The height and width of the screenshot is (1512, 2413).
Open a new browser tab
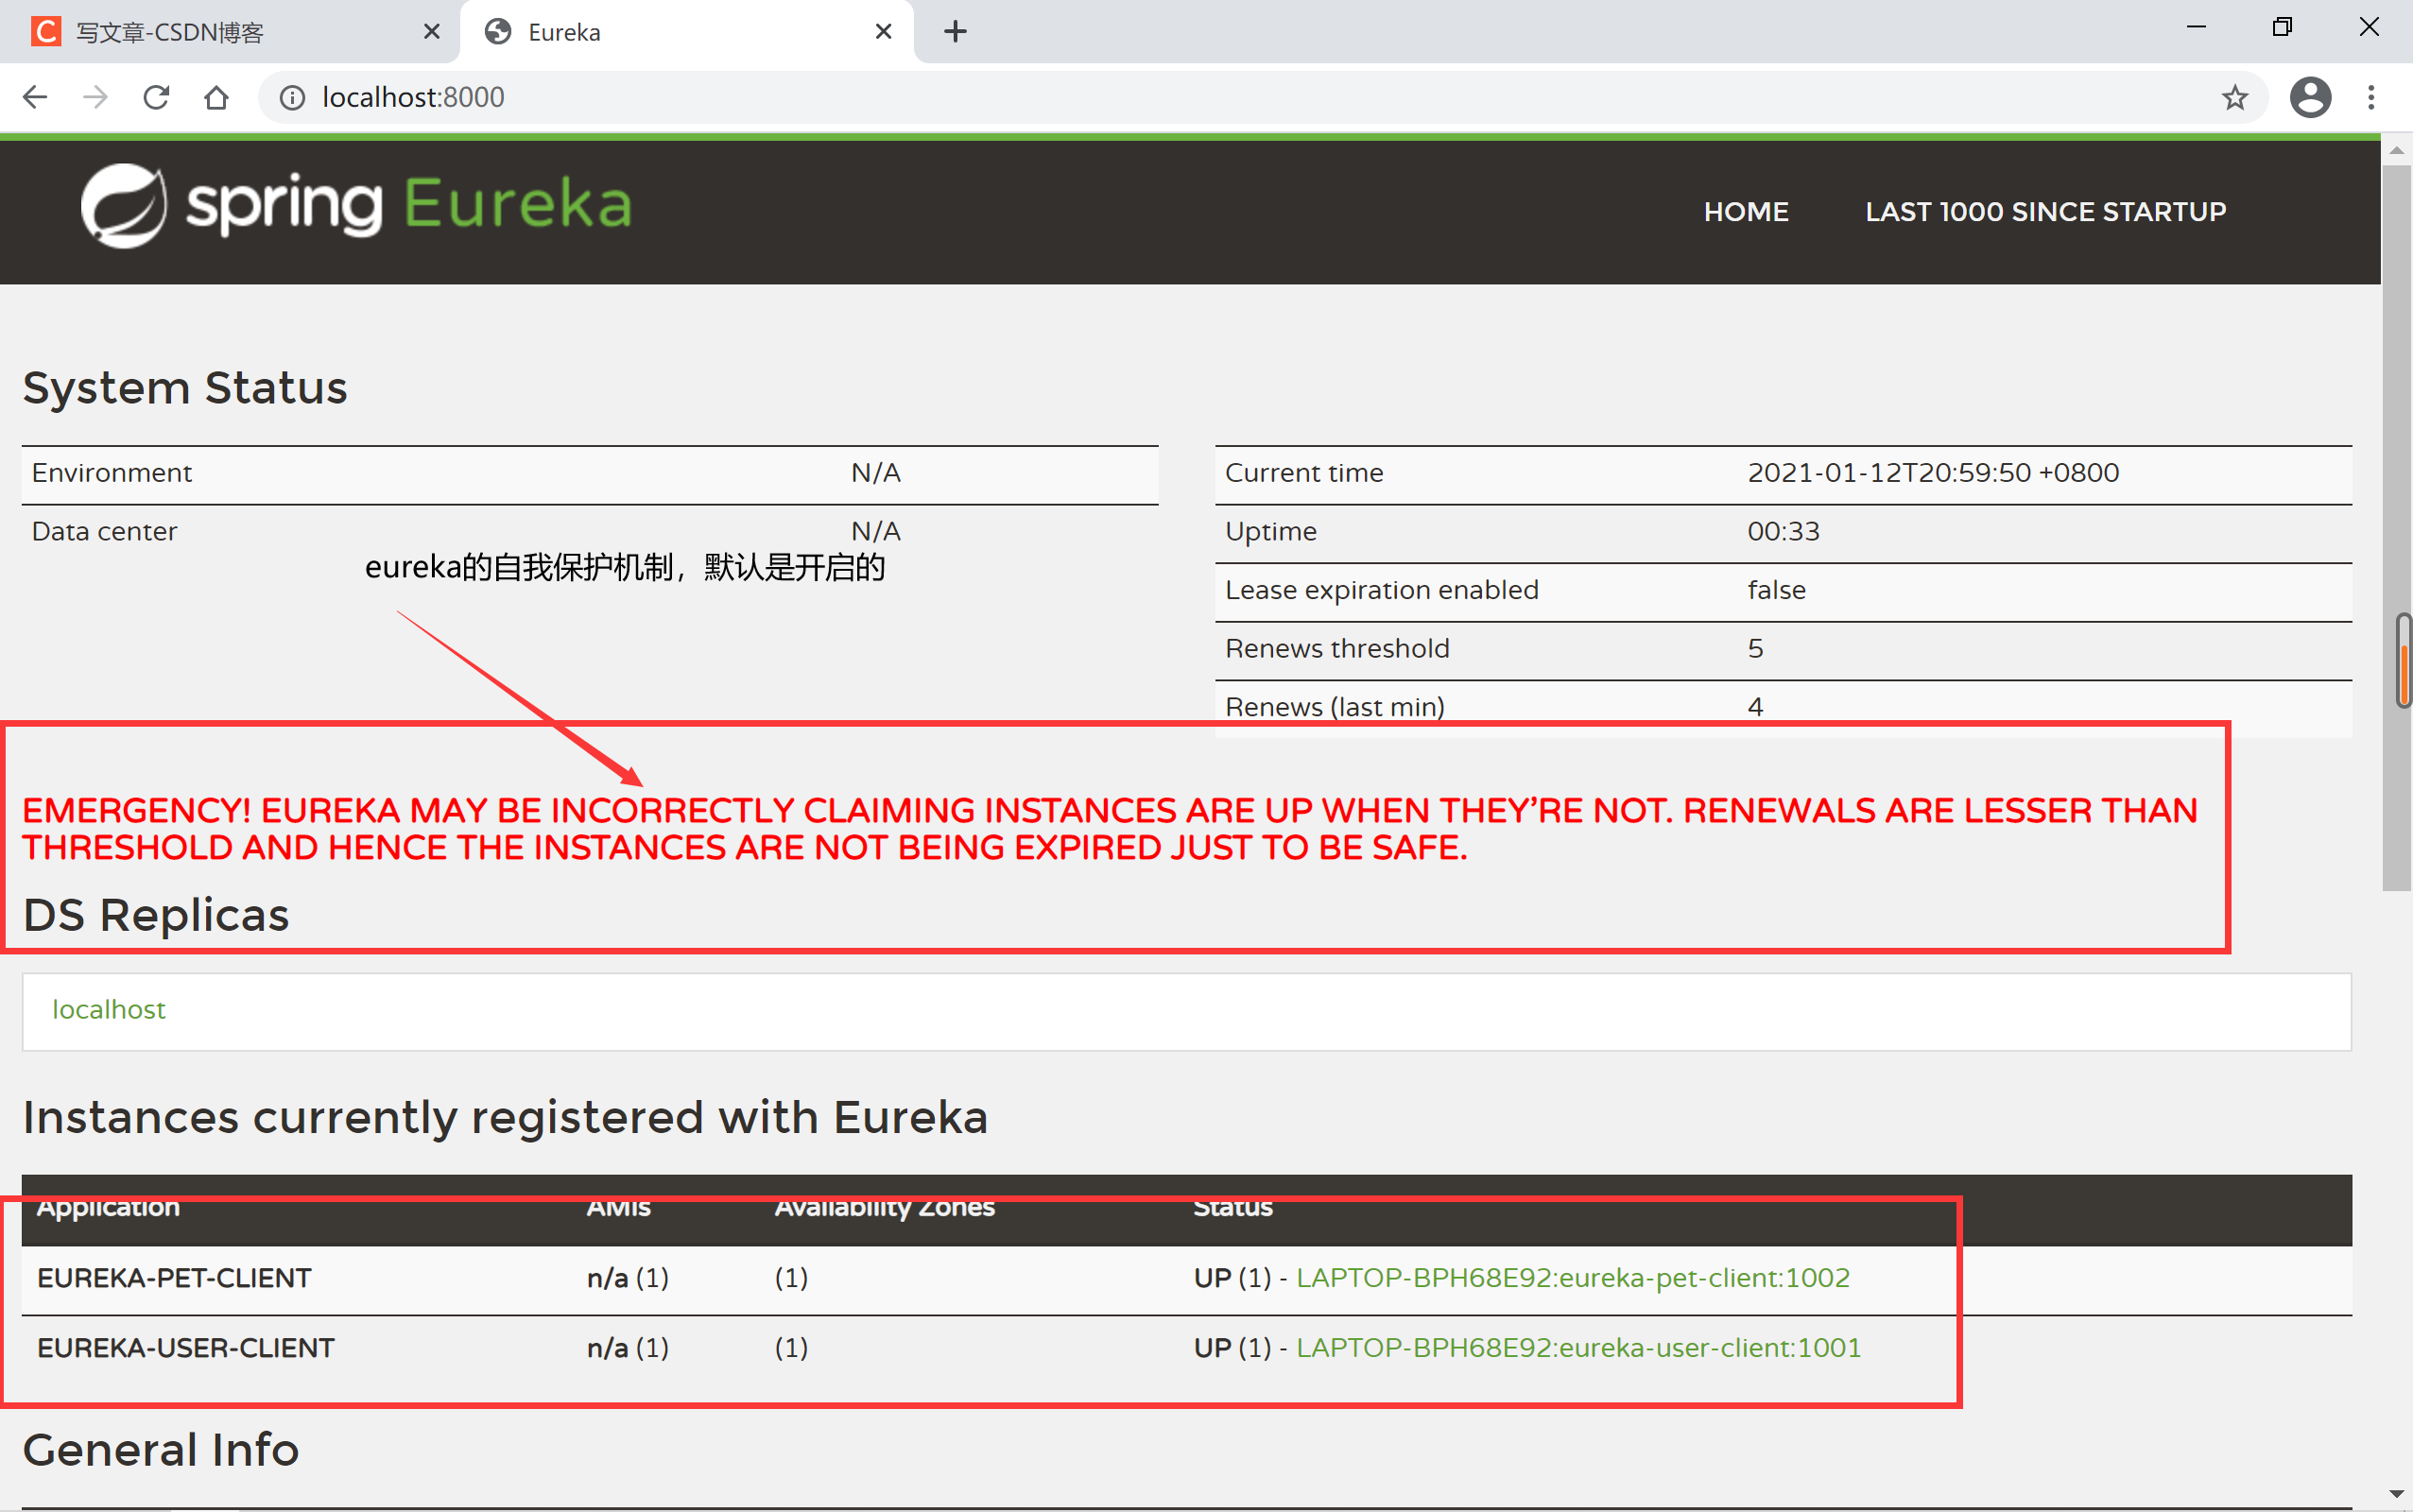tap(955, 31)
